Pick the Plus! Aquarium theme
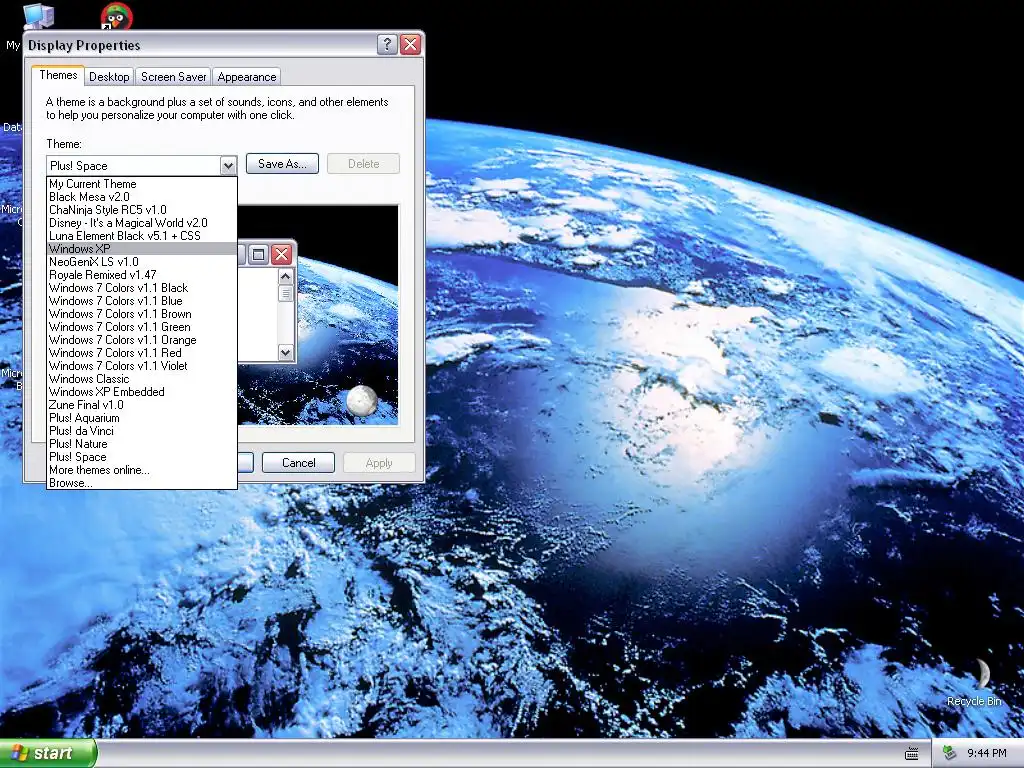The image size is (1024, 768). coord(142,418)
